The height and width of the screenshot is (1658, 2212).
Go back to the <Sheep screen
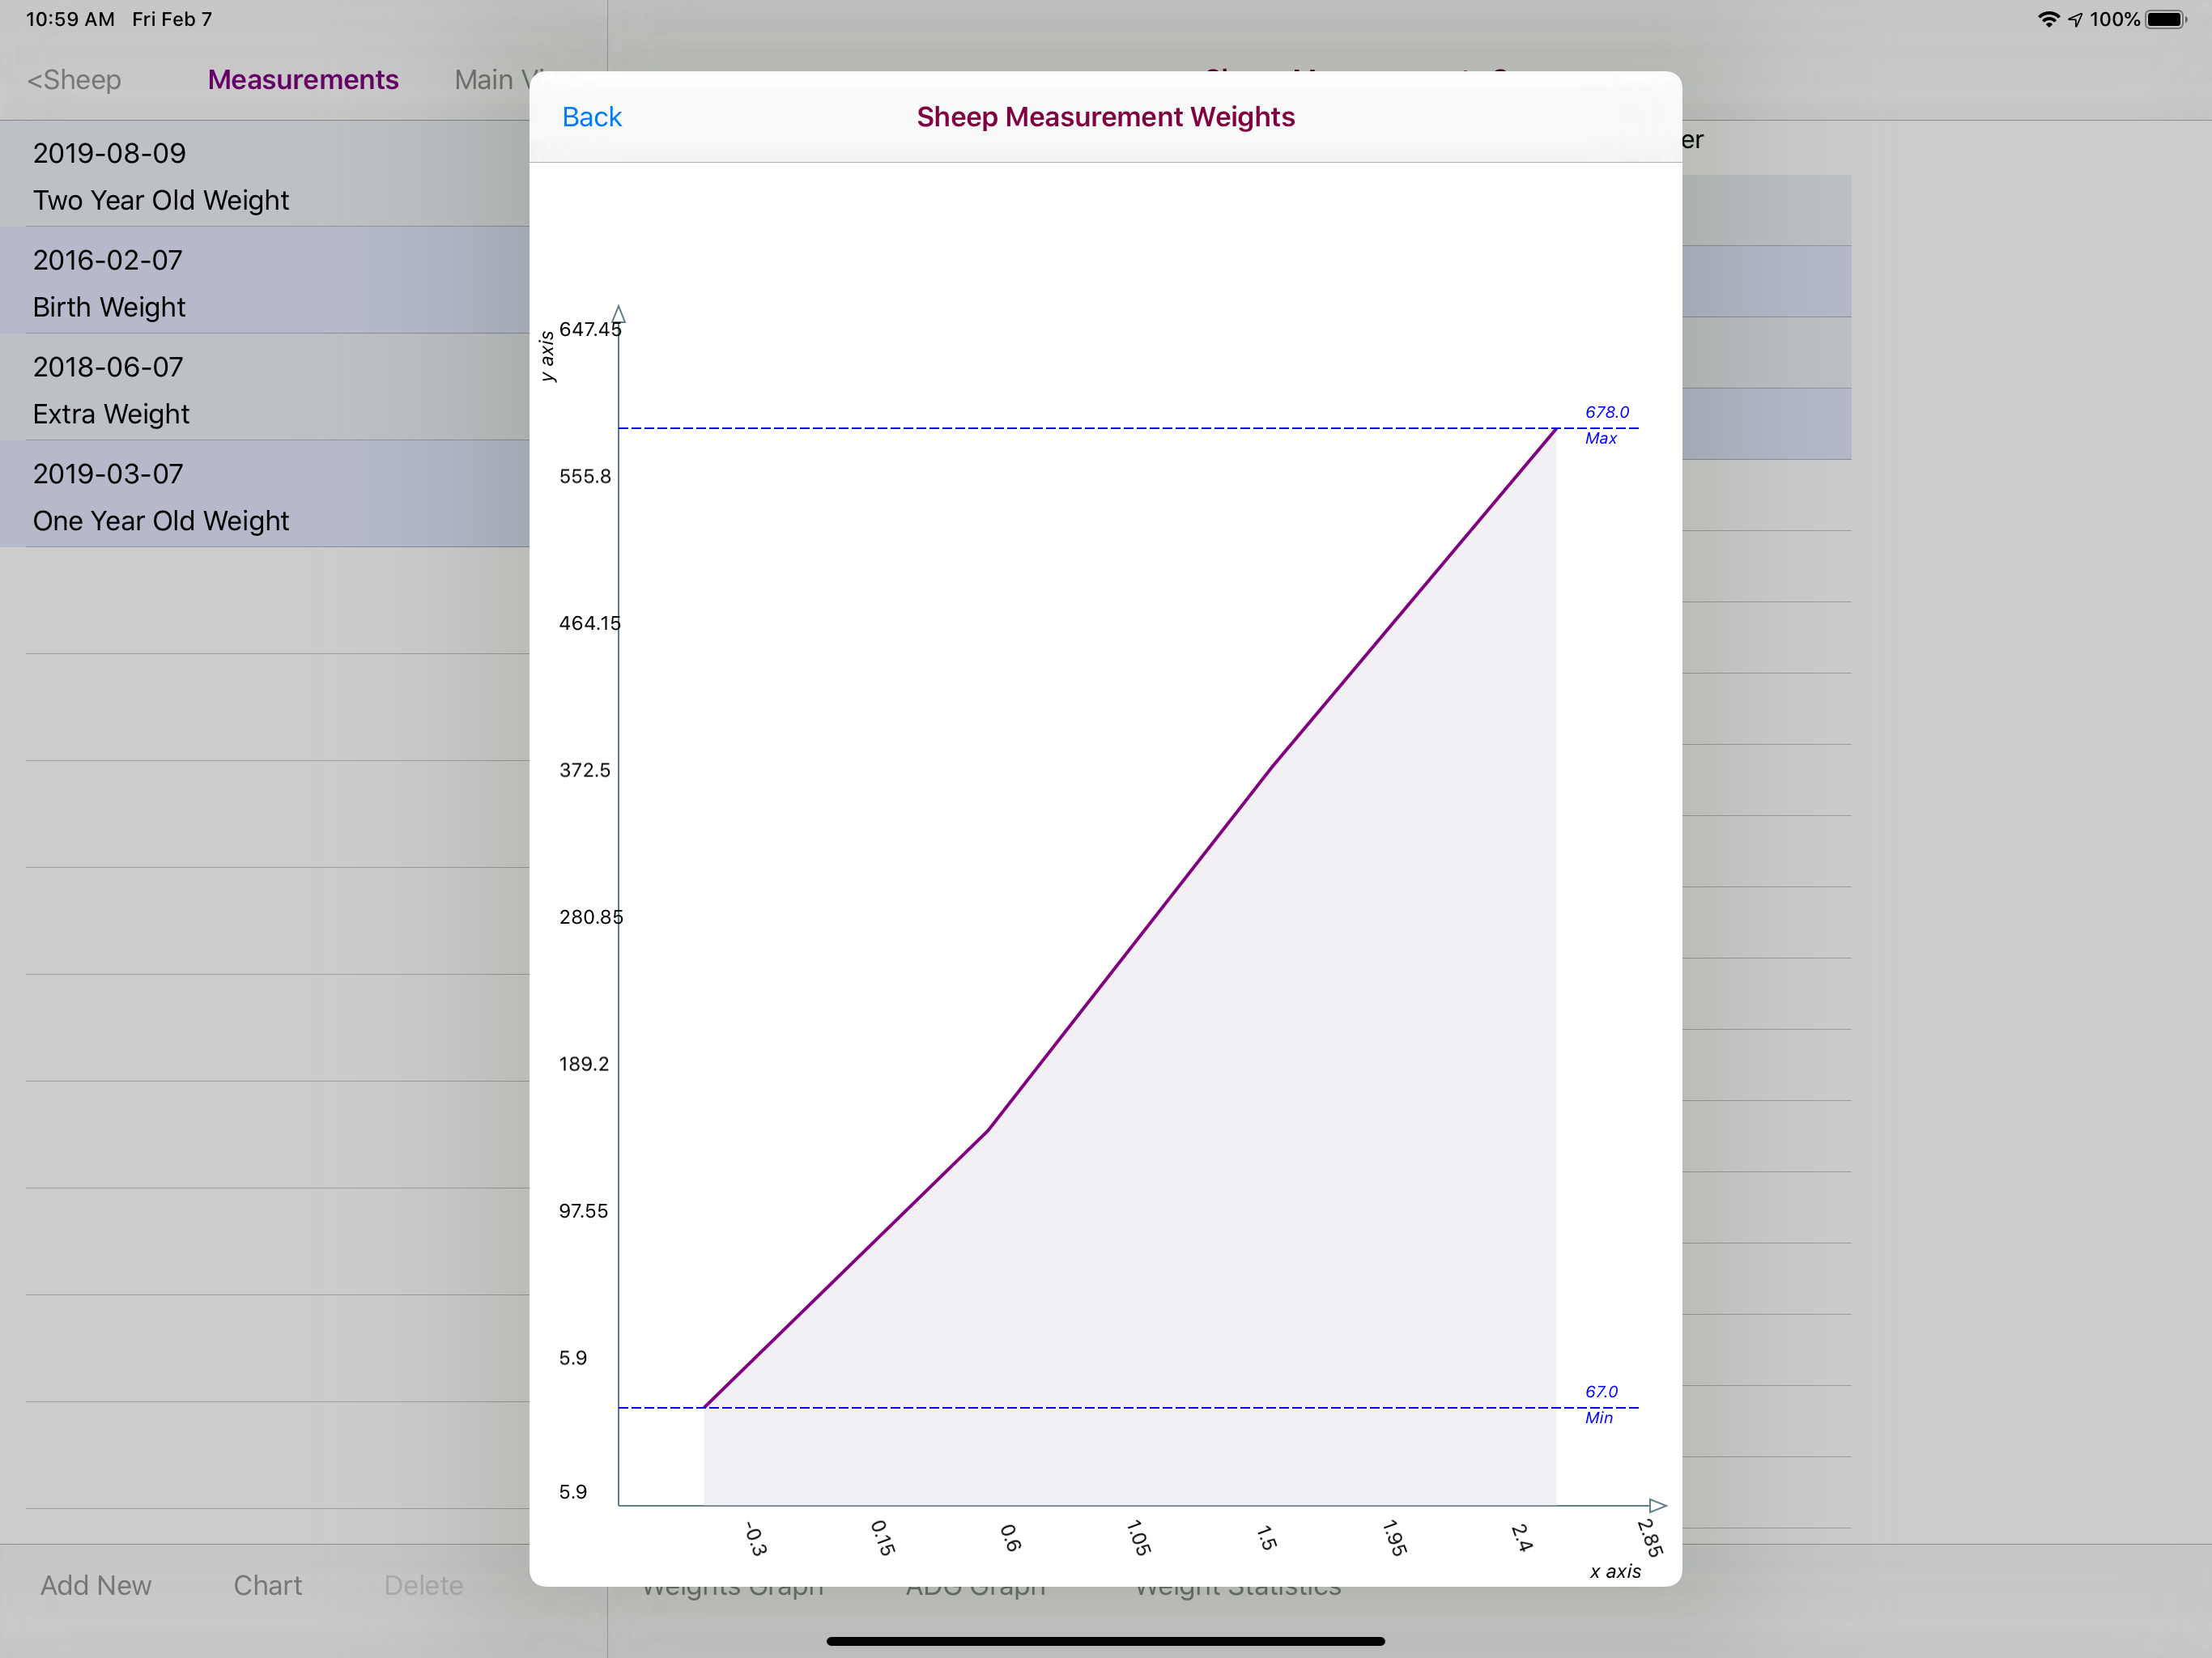74,80
